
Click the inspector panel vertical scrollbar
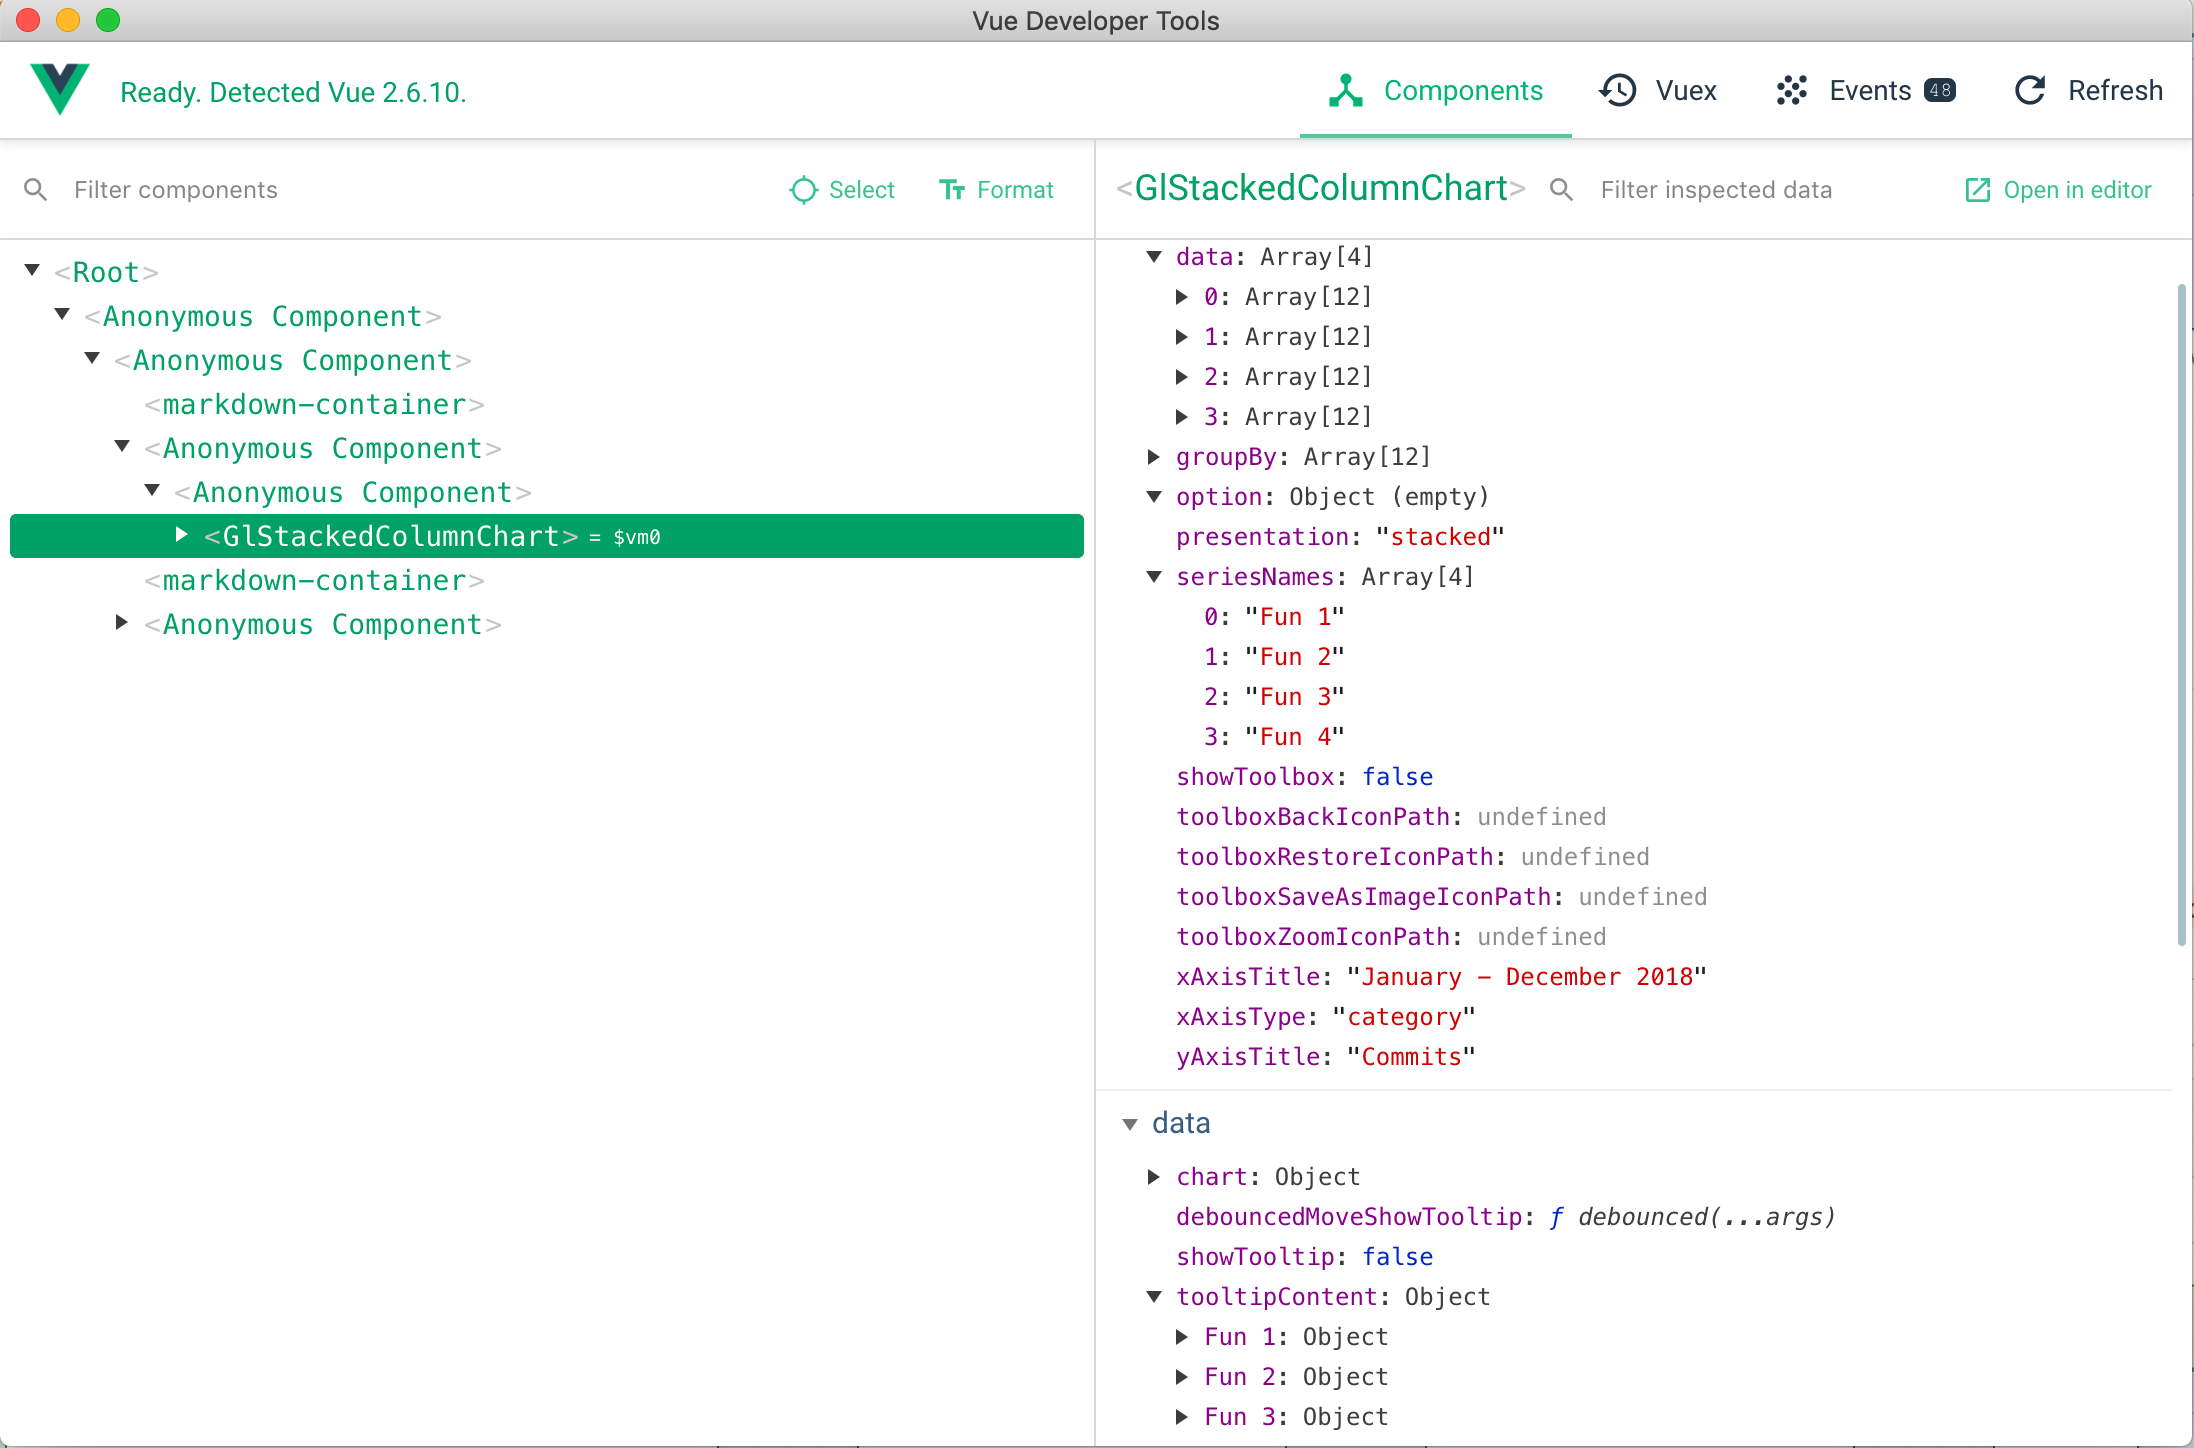(x=2182, y=615)
